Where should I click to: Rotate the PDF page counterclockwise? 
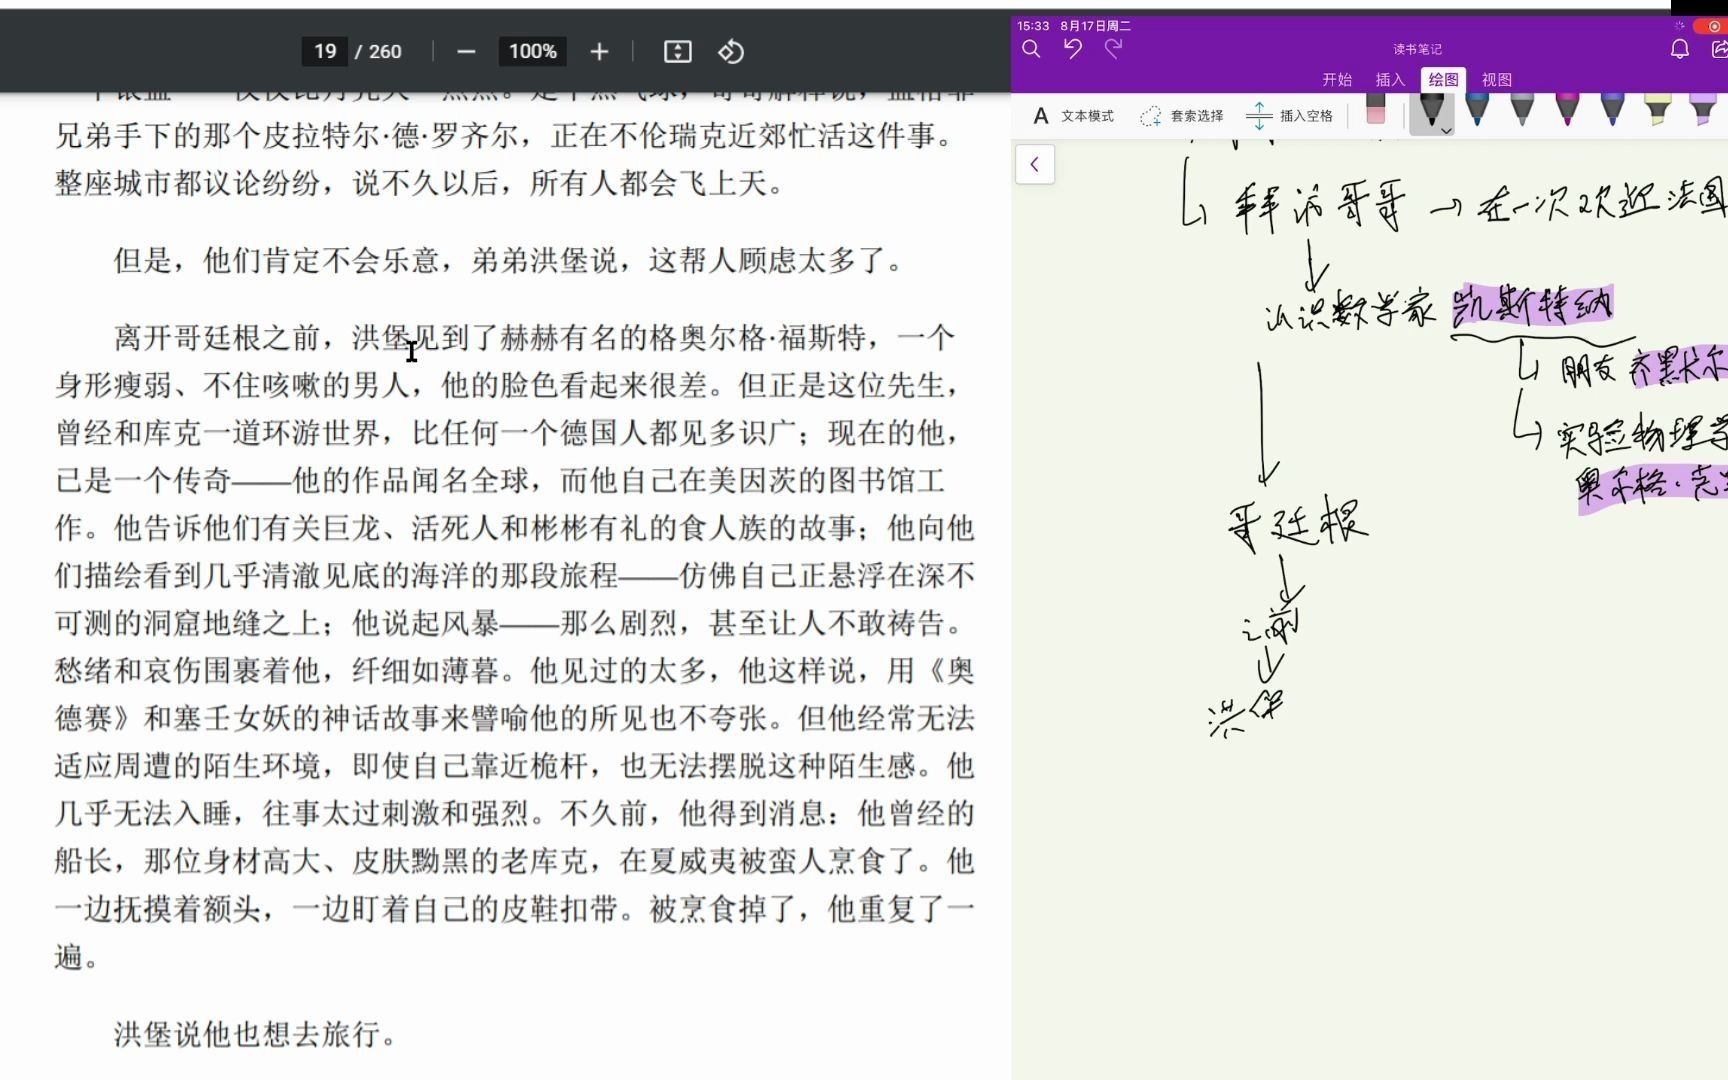(x=731, y=51)
